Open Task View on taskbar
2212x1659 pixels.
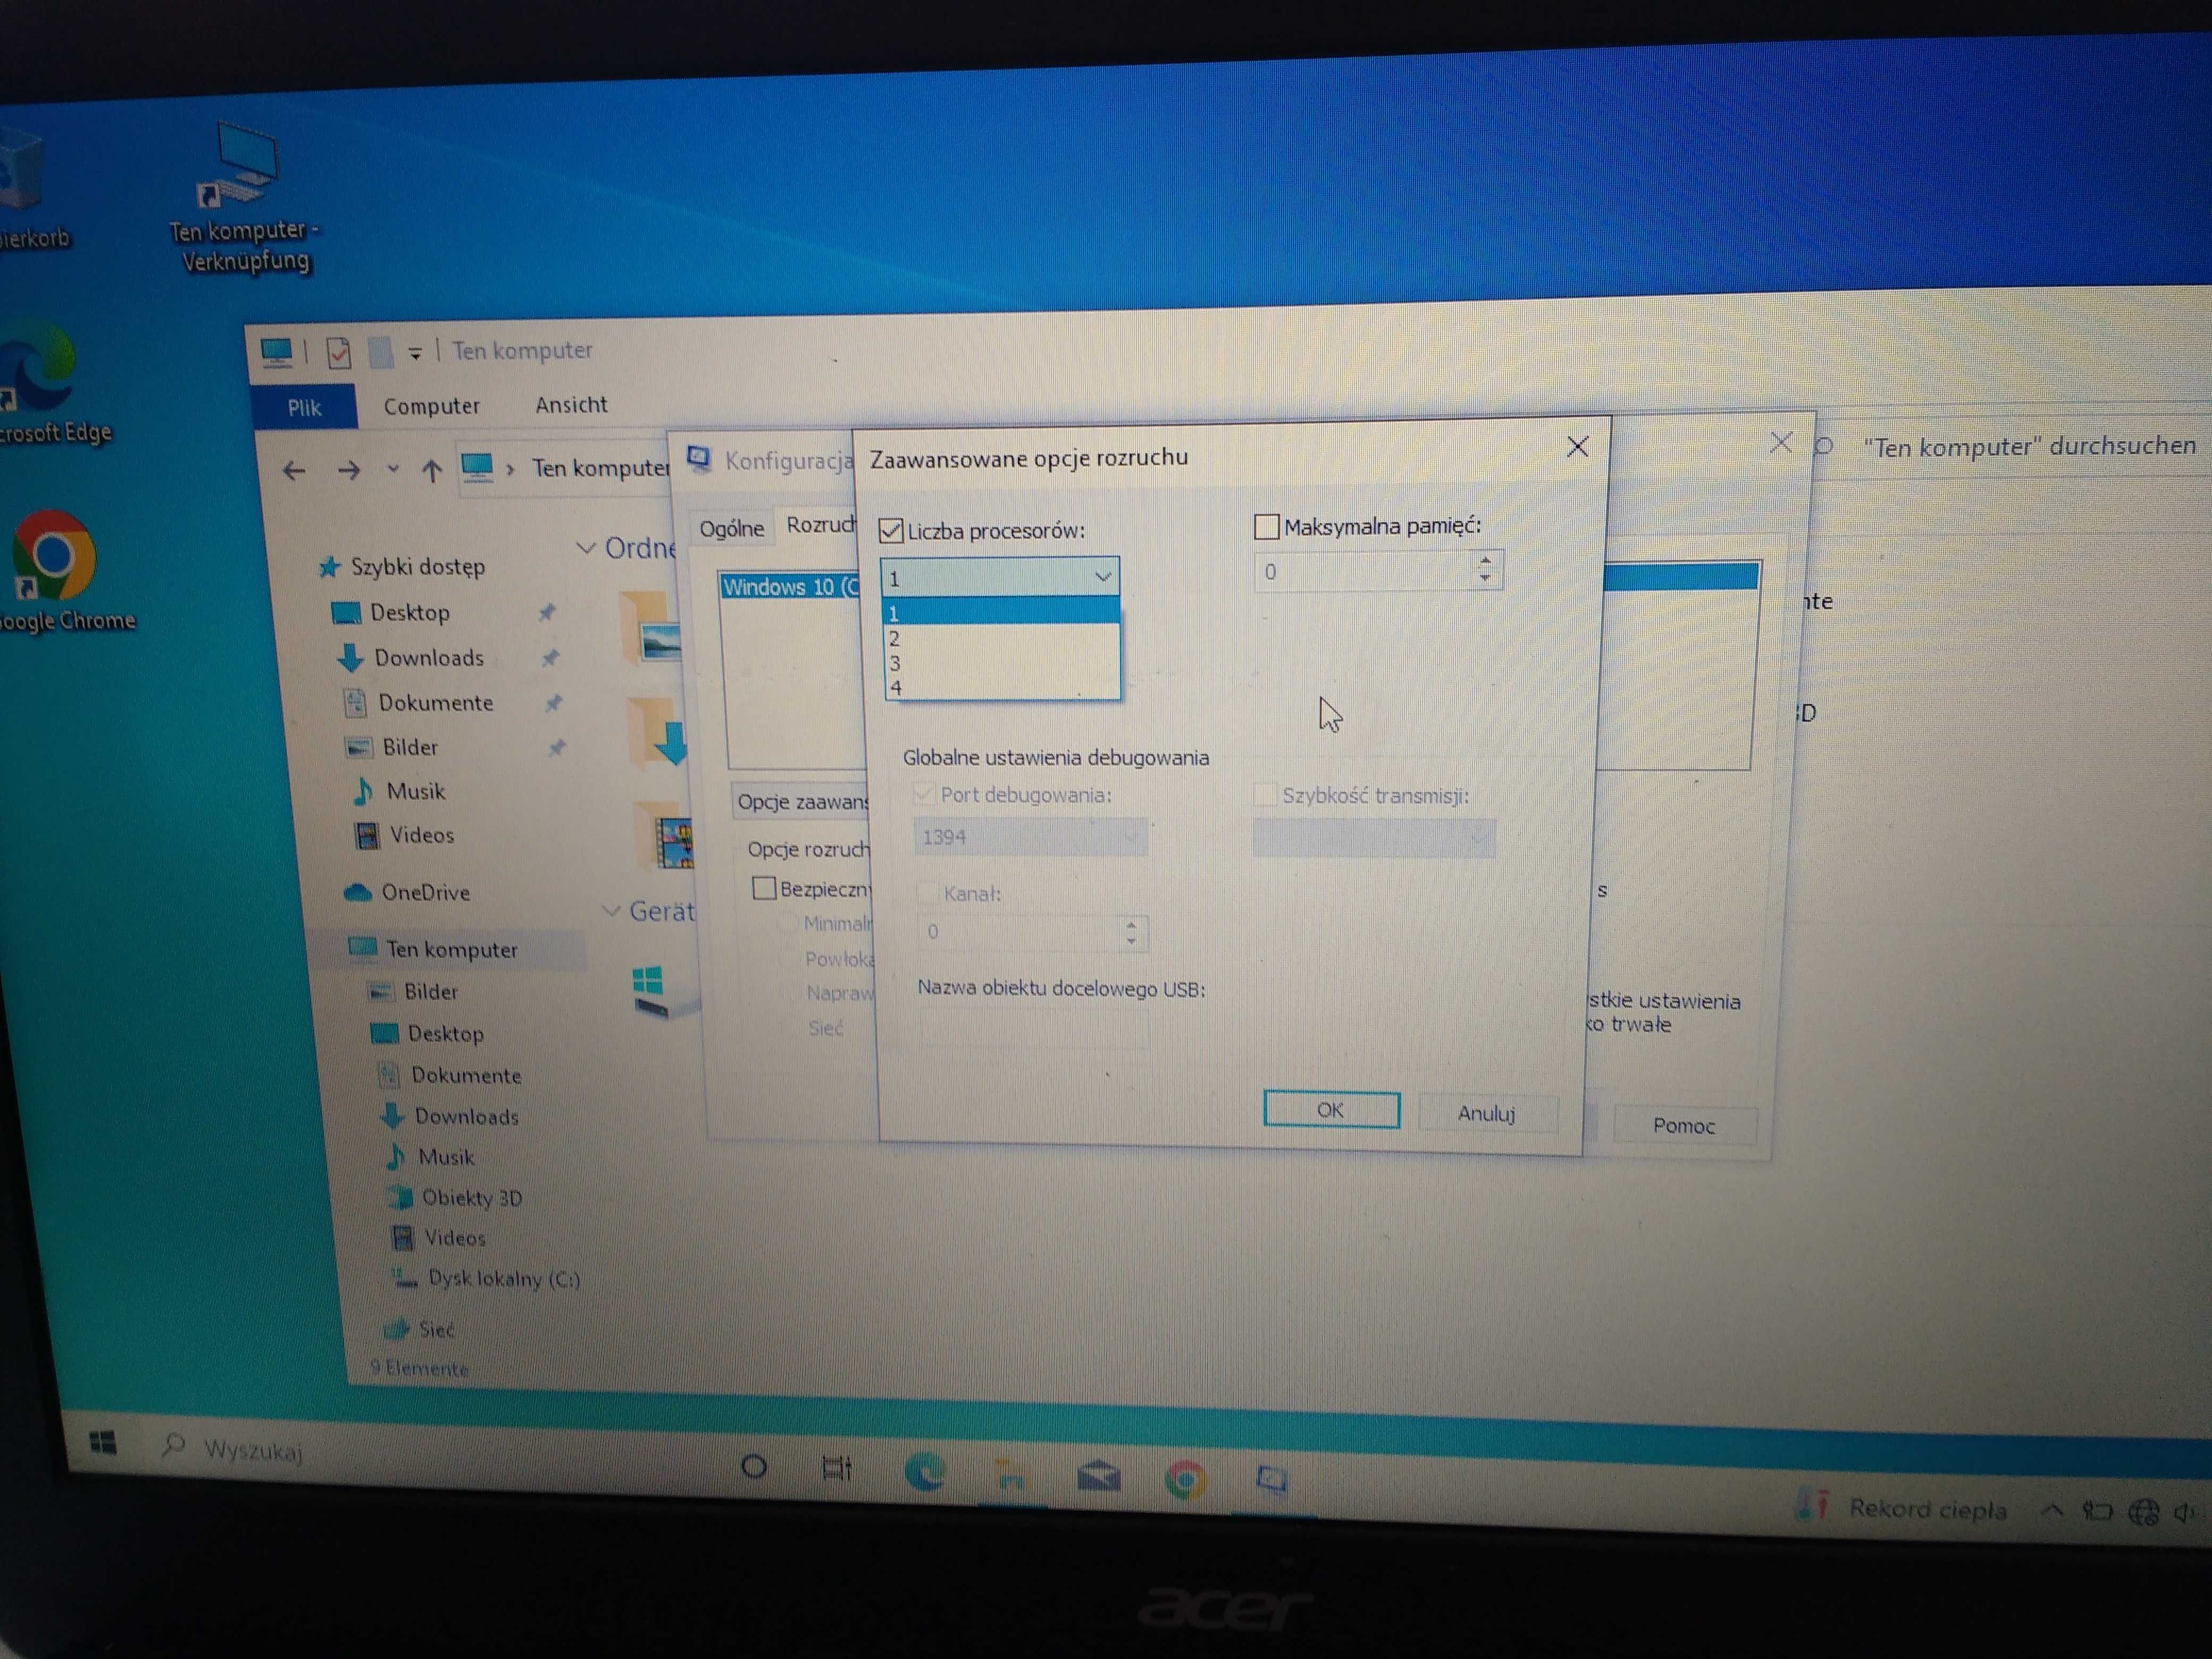[836, 1469]
